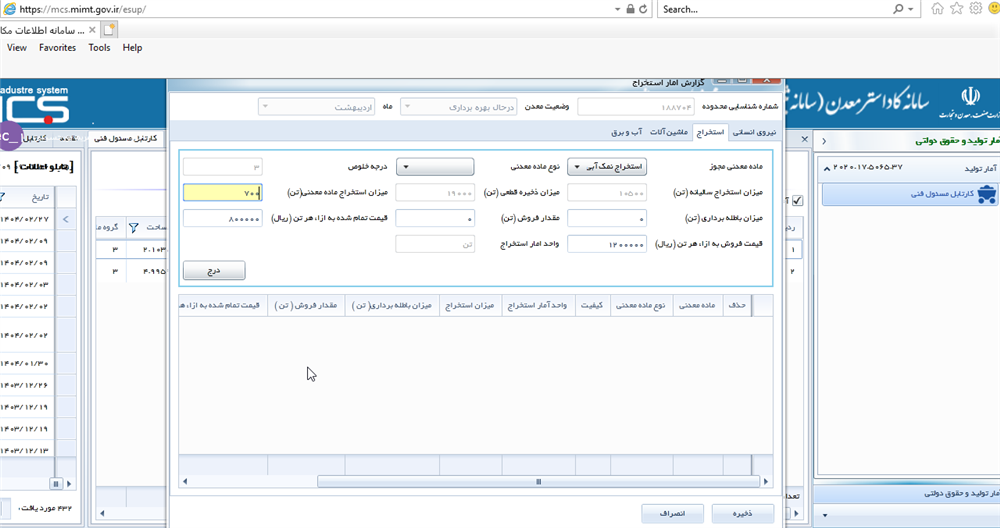Click the قیمت تمام شده input field
The width and height of the screenshot is (1000, 528).
[223, 218]
